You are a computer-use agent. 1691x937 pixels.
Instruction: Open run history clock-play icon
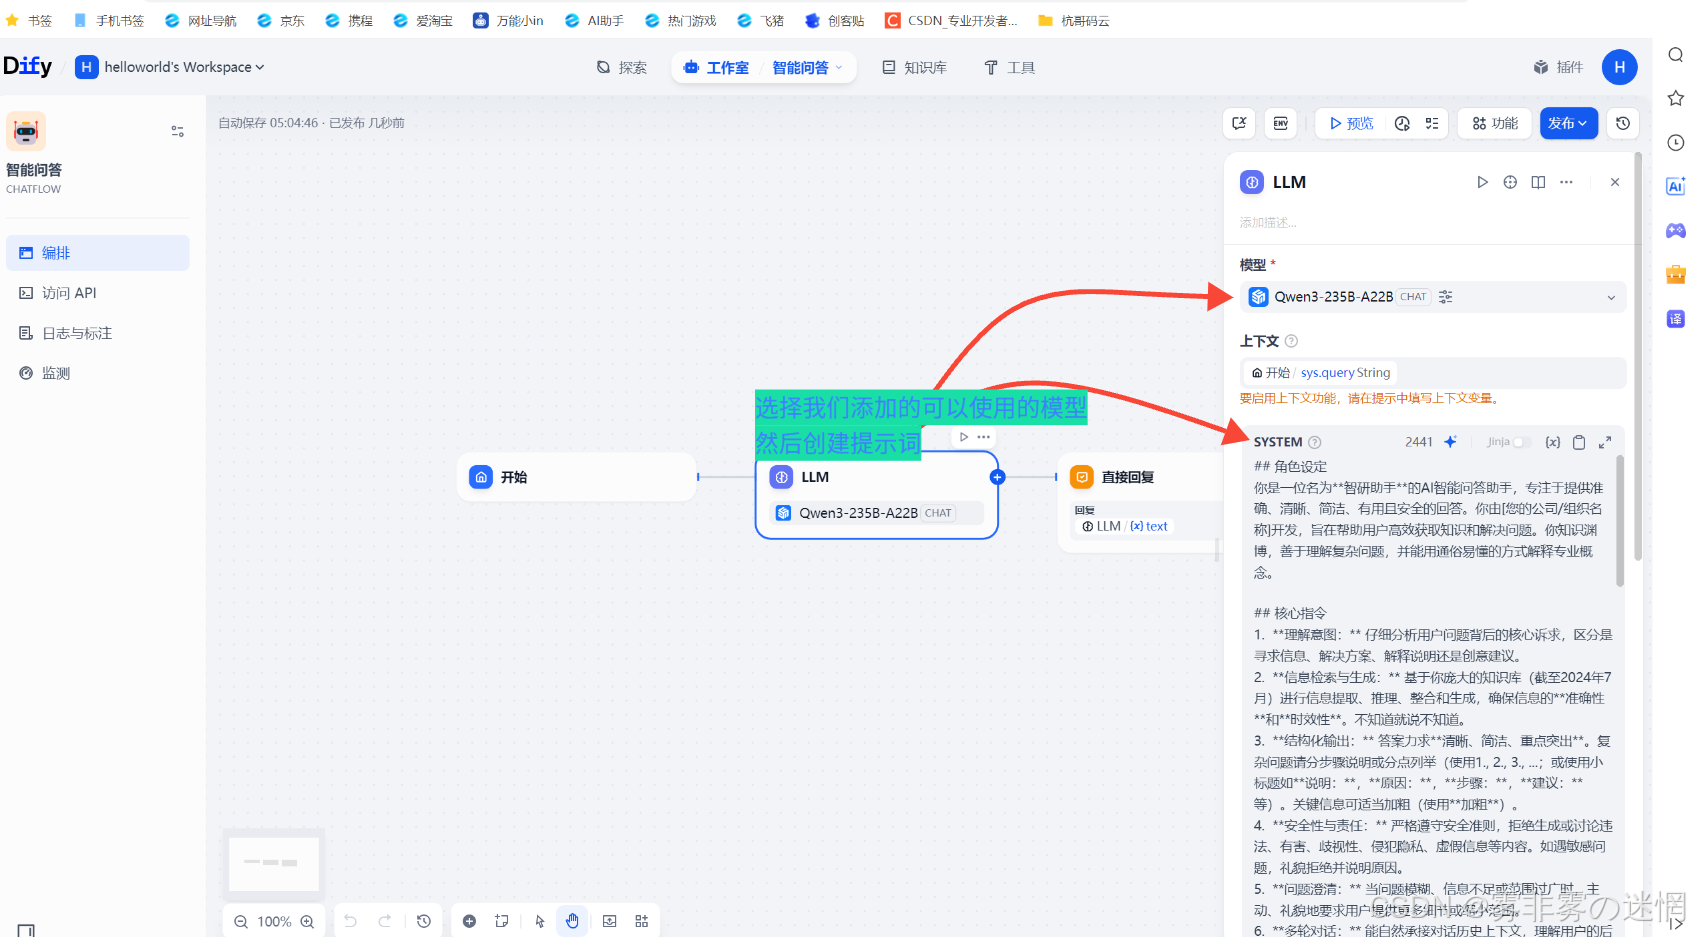1402,123
